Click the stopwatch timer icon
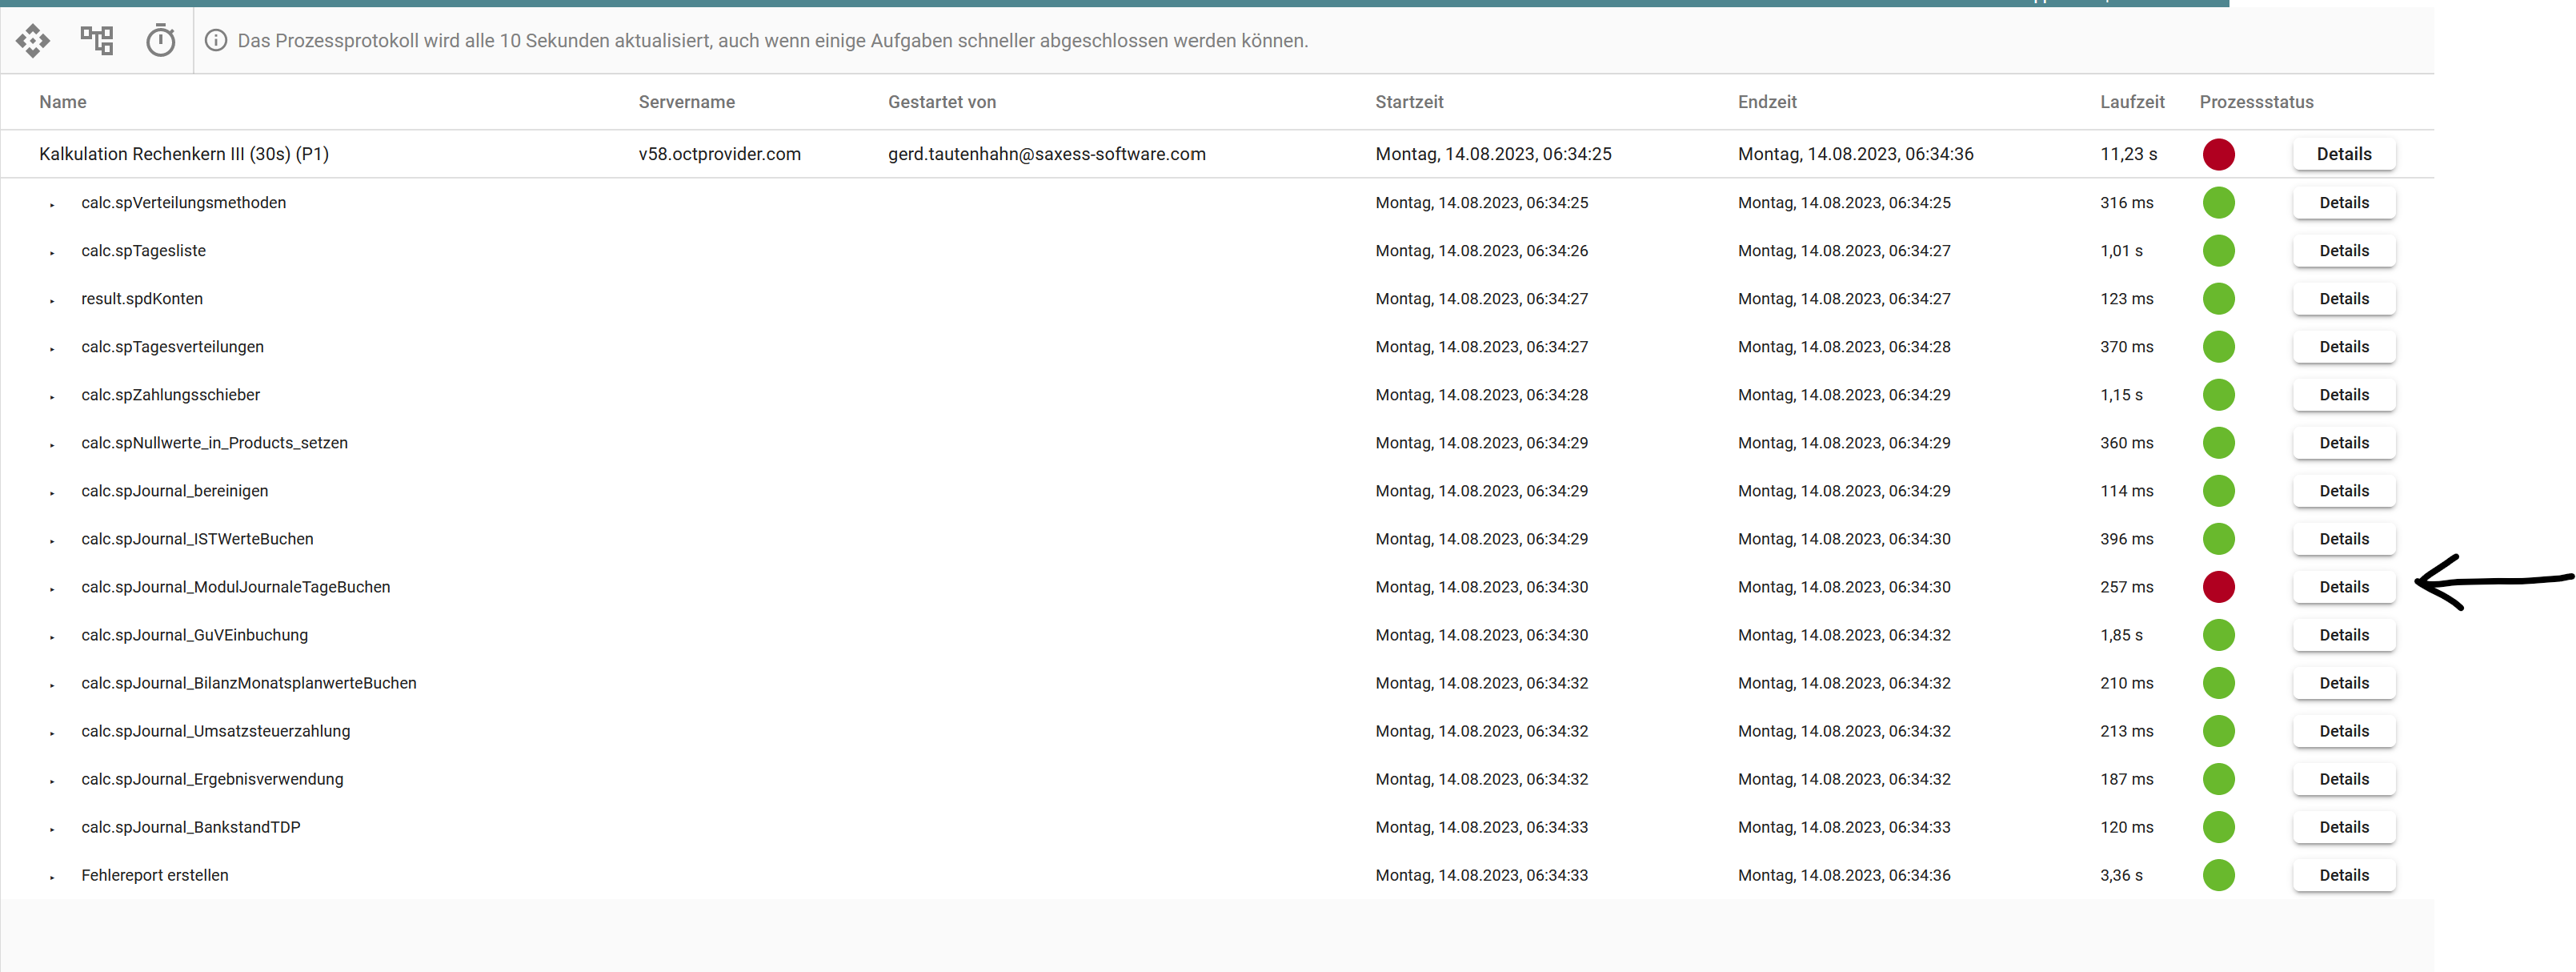This screenshot has width=2576, height=972. [x=160, y=40]
